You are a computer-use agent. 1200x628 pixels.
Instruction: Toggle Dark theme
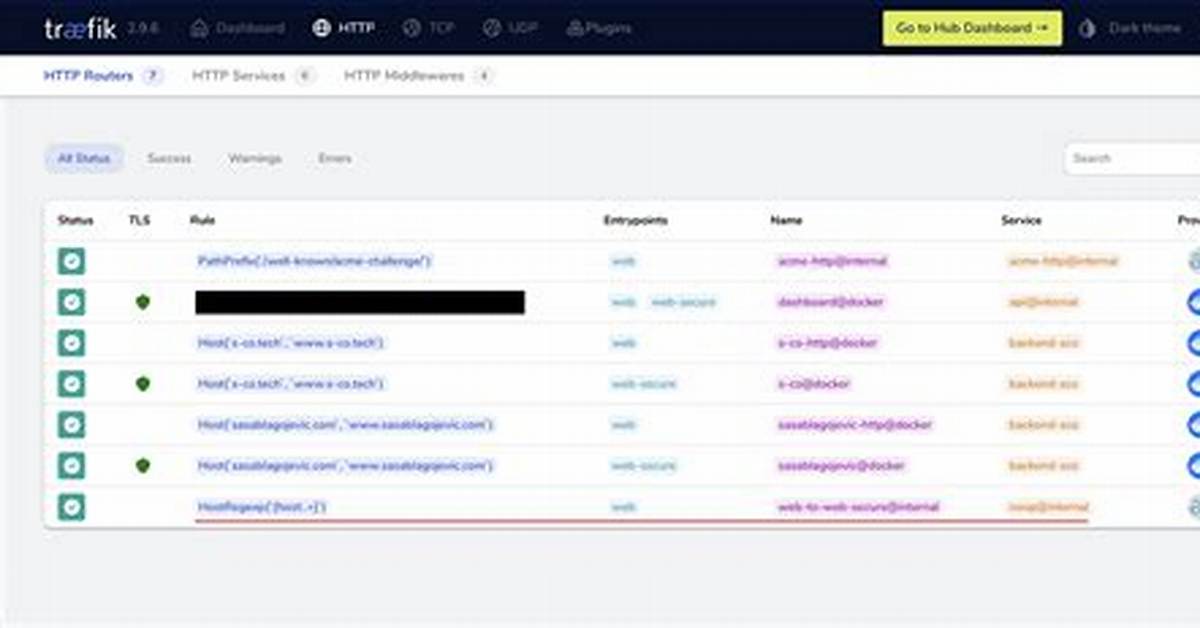click(1130, 28)
